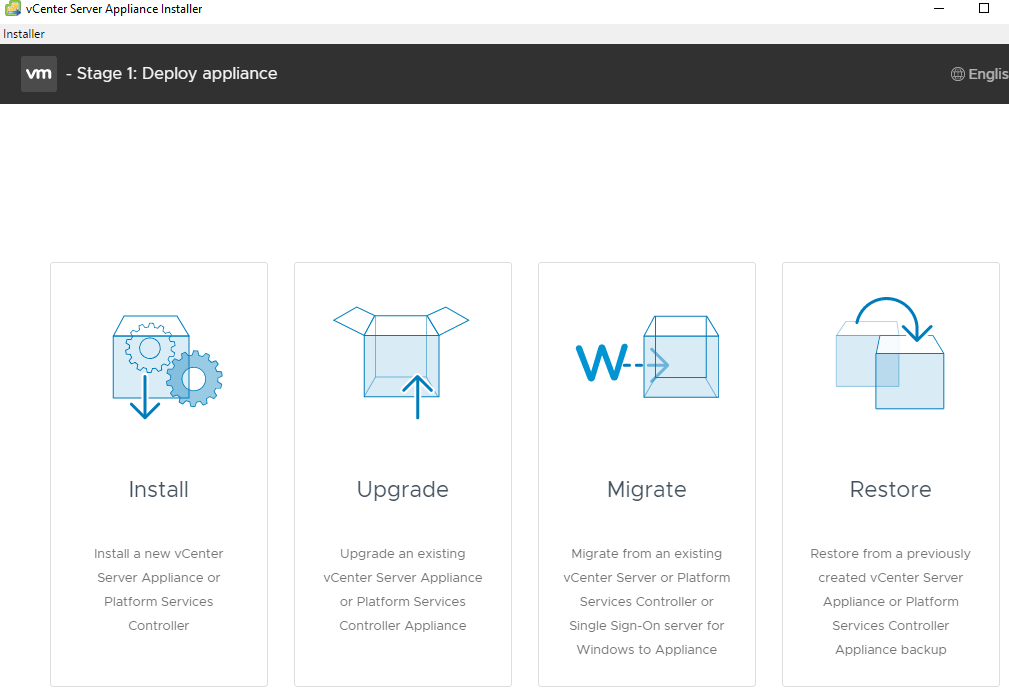Select the Install title
The height and width of the screenshot is (693, 1009).
point(158,490)
